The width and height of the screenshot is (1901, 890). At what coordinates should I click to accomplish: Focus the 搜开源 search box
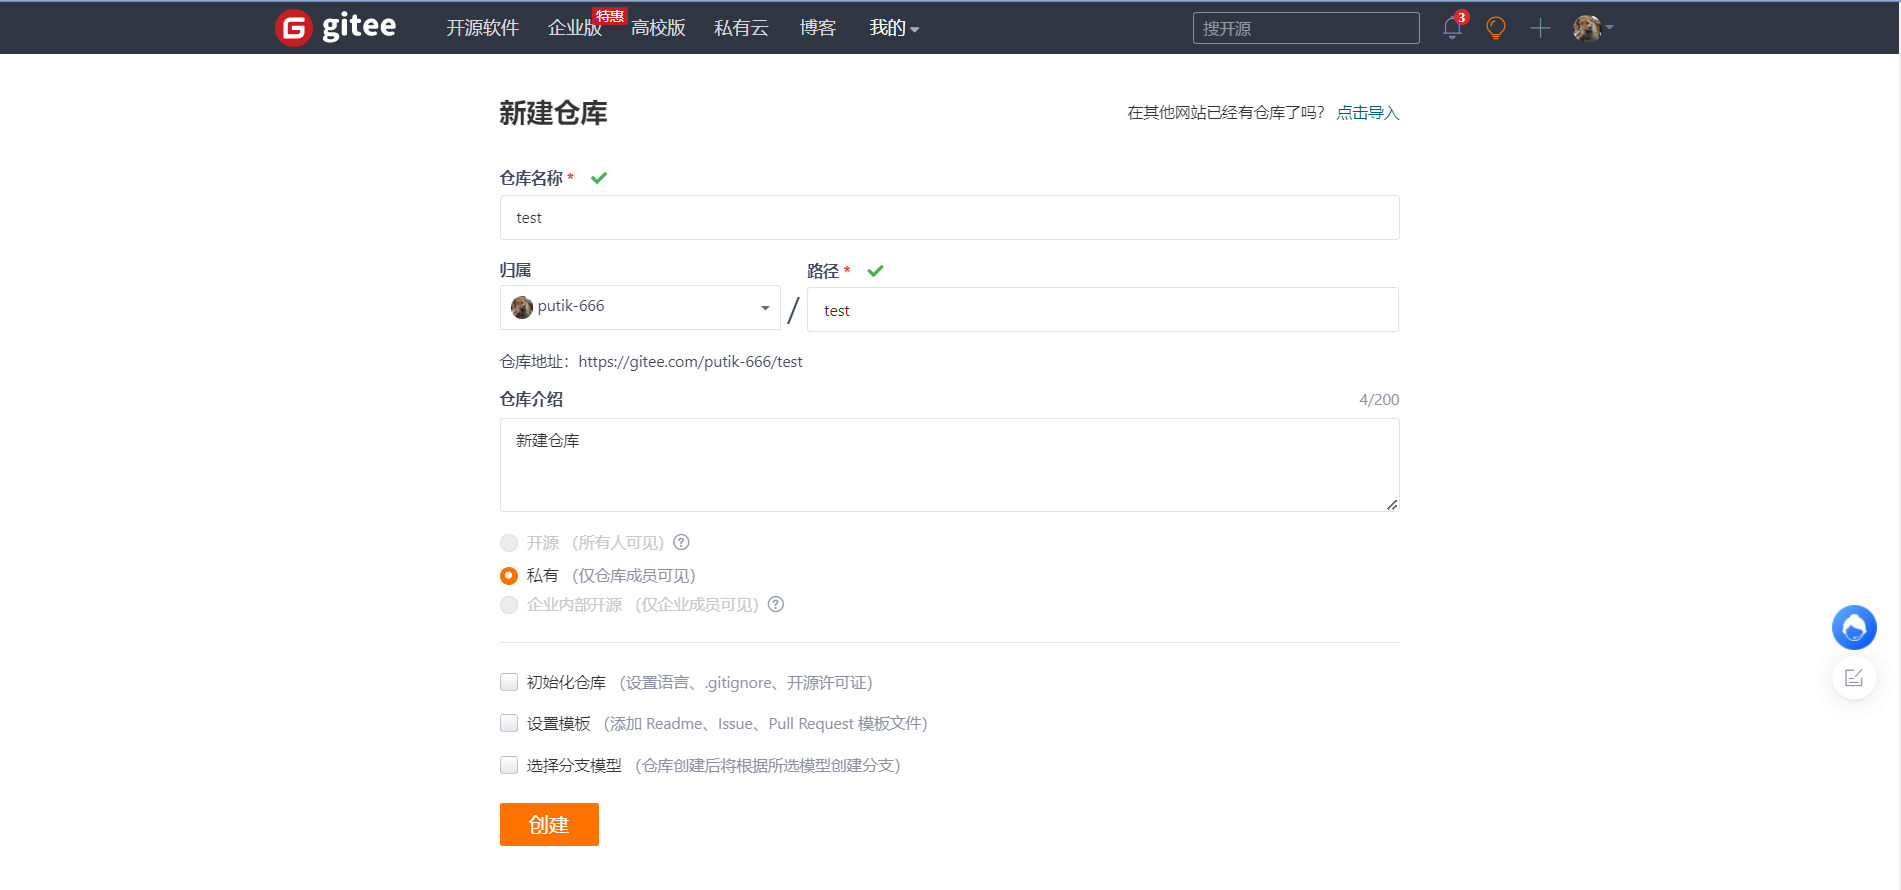click(1305, 28)
